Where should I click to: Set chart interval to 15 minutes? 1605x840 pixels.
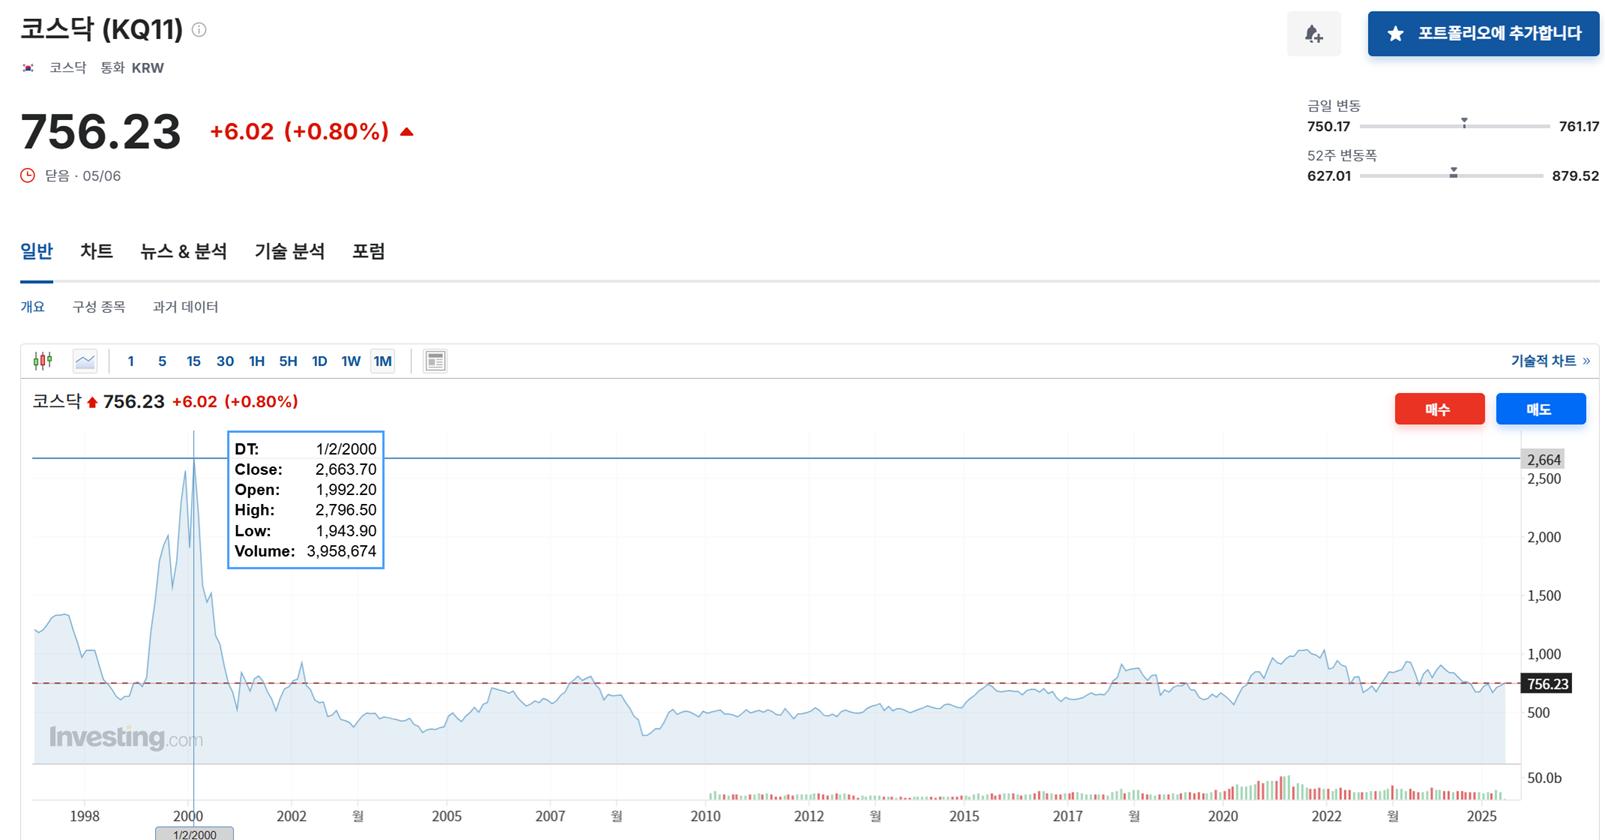[x=194, y=361]
